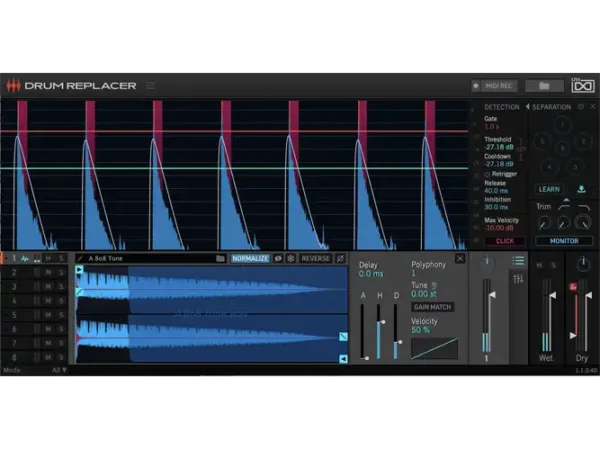This screenshot has width=600, height=450.
Task: Adjust the large rightmost Trim knob
Action: [x=583, y=222]
